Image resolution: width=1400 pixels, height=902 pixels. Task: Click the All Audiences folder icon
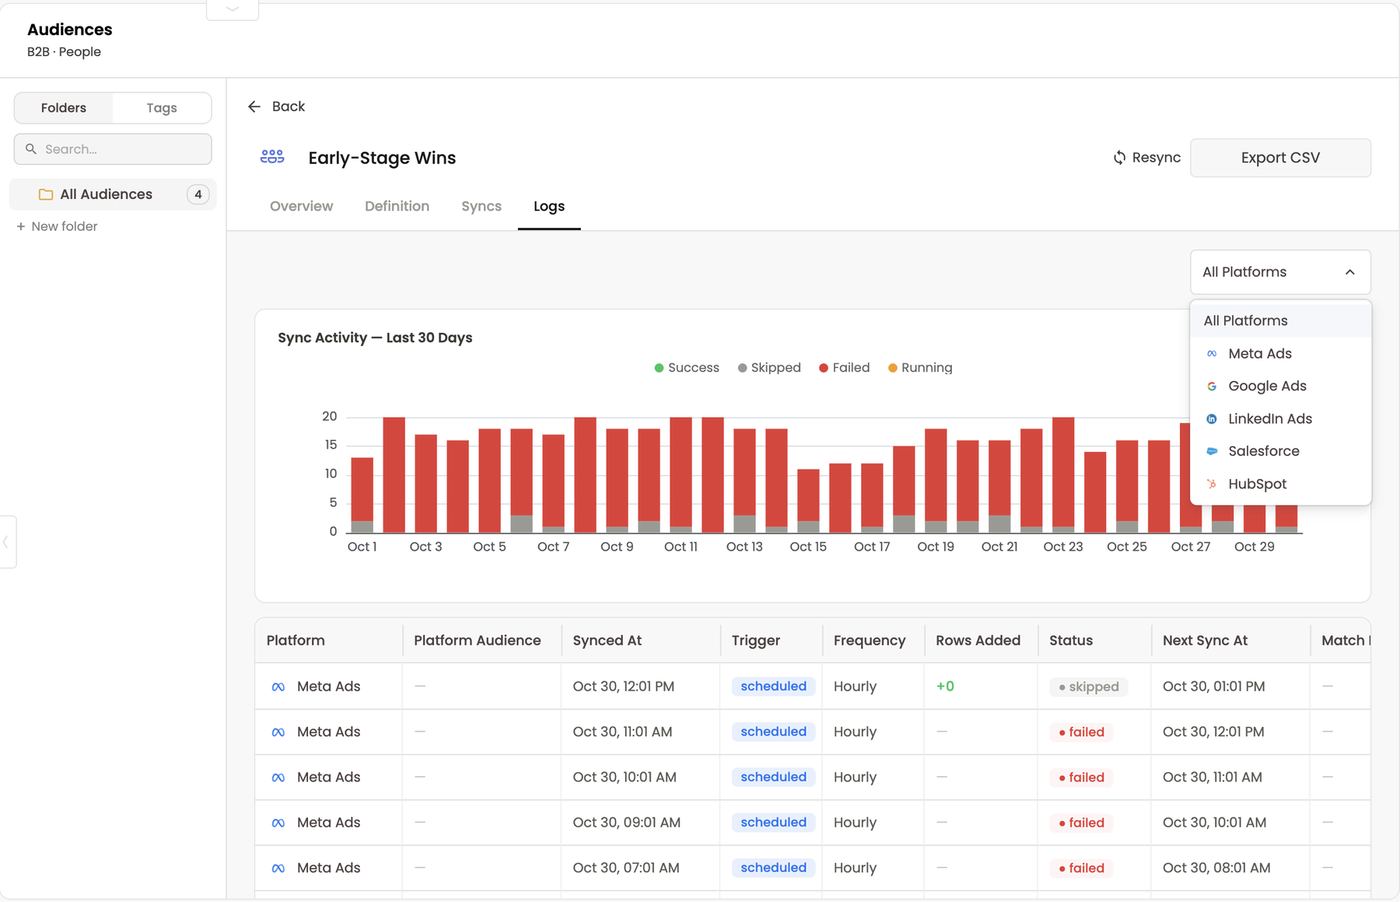pos(45,194)
